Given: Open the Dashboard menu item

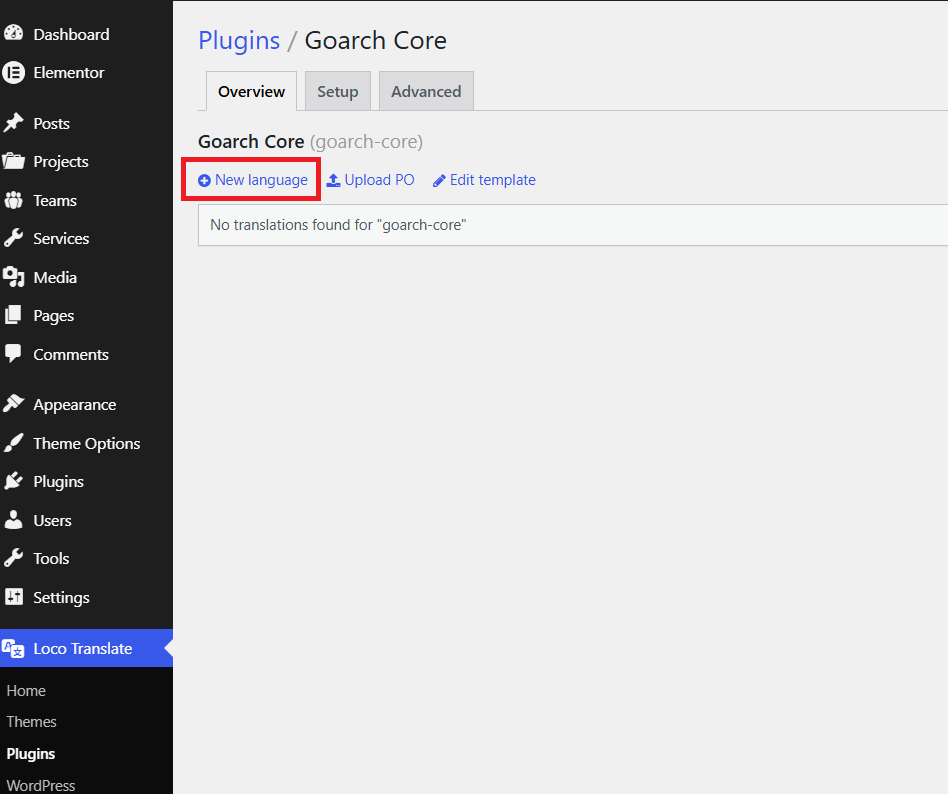Looking at the screenshot, I should pyautogui.click(x=86, y=34).
